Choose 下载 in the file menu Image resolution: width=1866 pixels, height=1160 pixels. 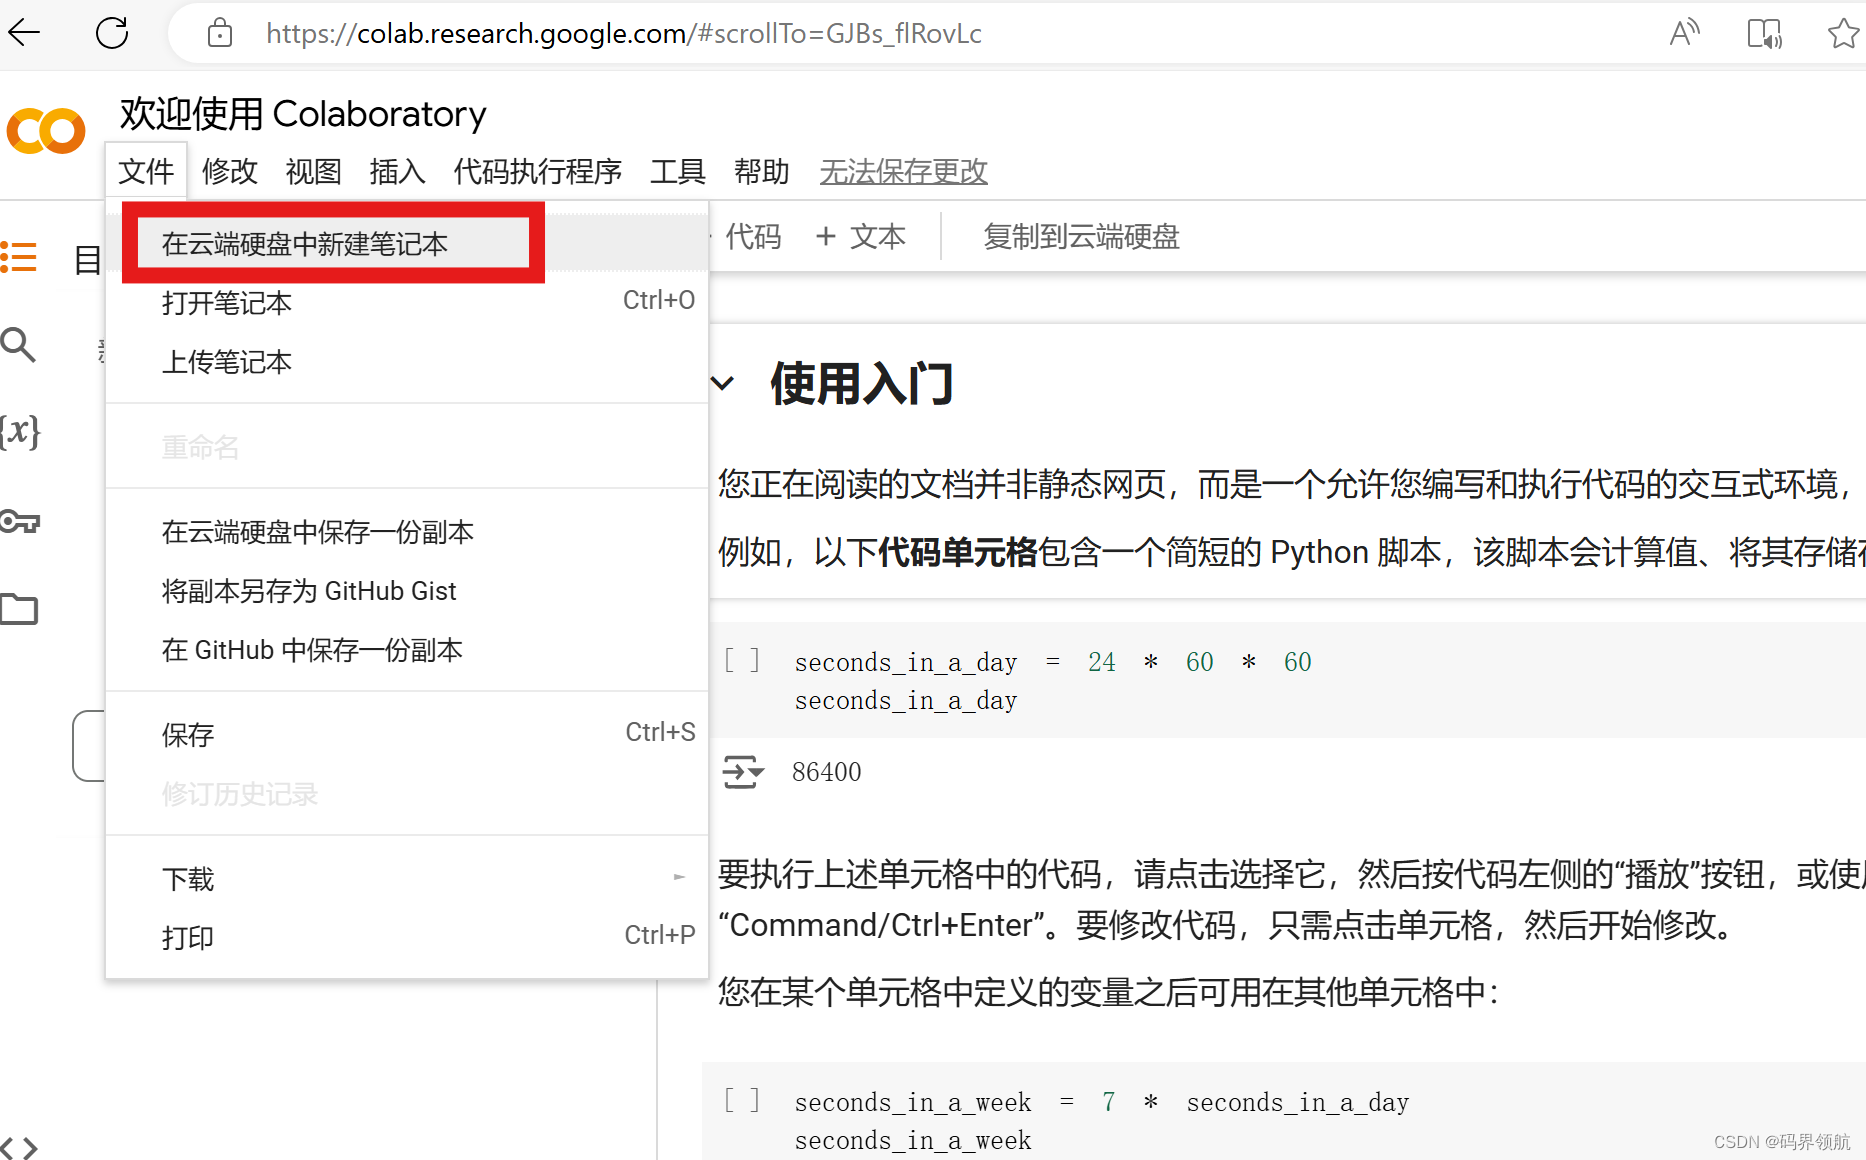click(407, 878)
